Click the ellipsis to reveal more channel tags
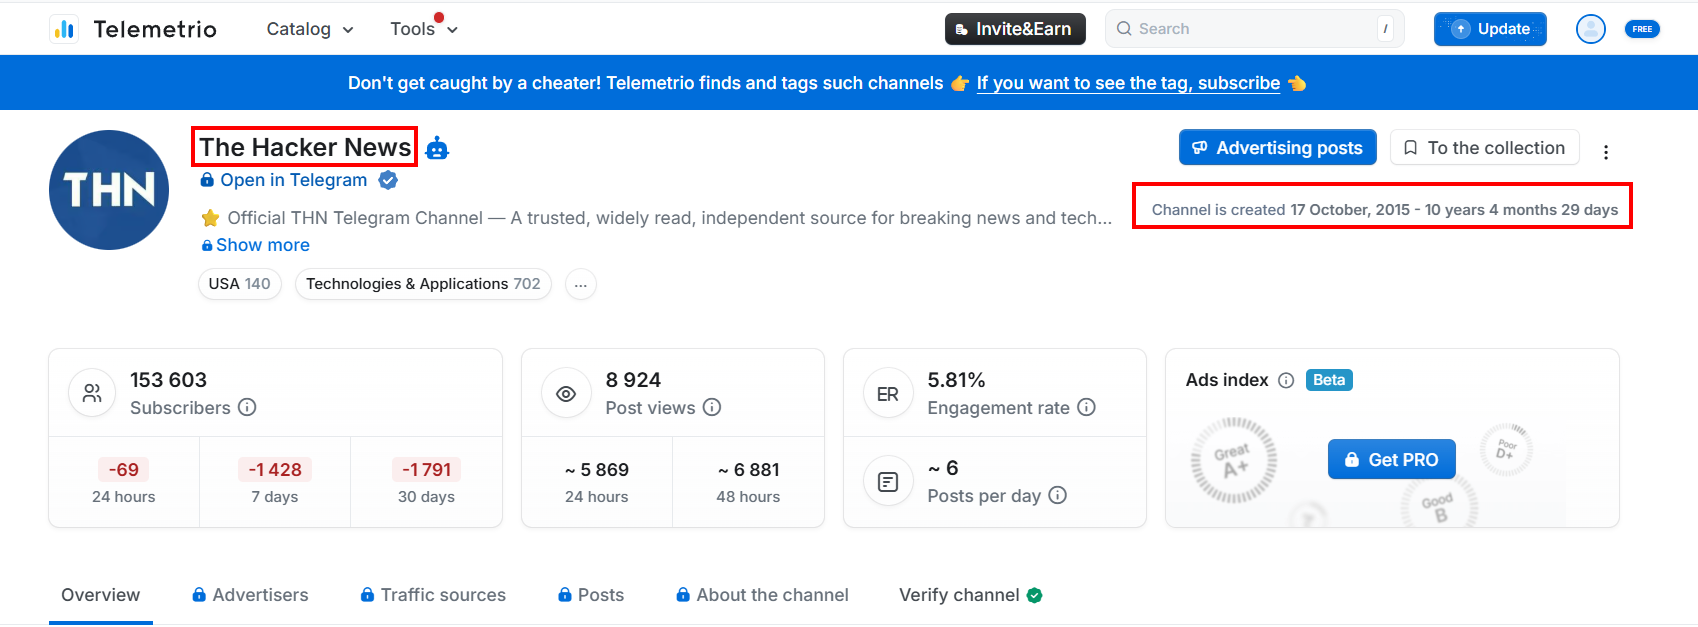This screenshot has width=1698, height=627. point(580,284)
